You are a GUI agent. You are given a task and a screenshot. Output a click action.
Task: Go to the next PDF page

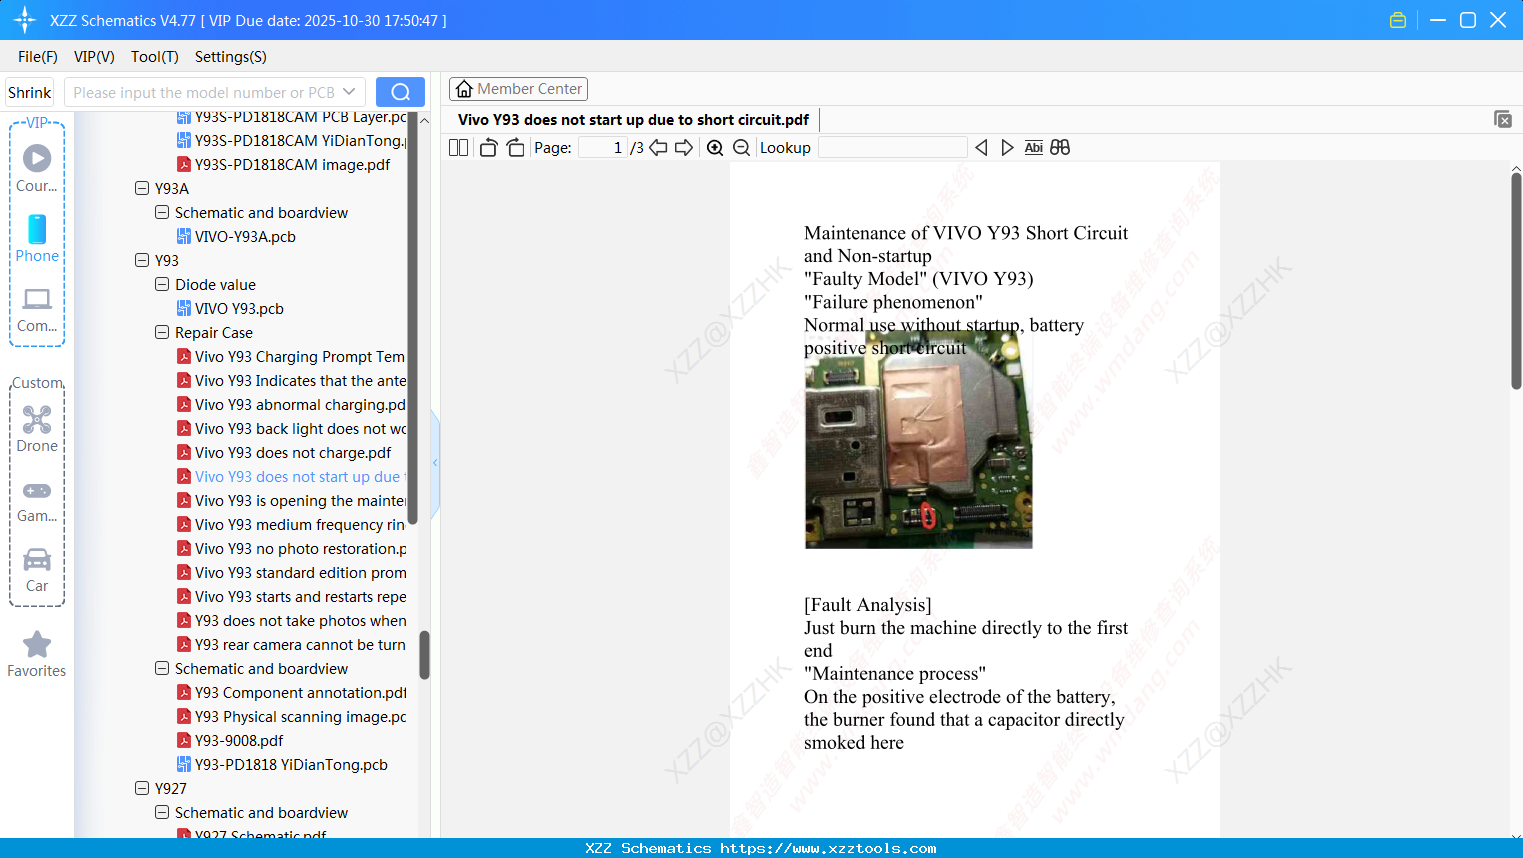coord(684,148)
